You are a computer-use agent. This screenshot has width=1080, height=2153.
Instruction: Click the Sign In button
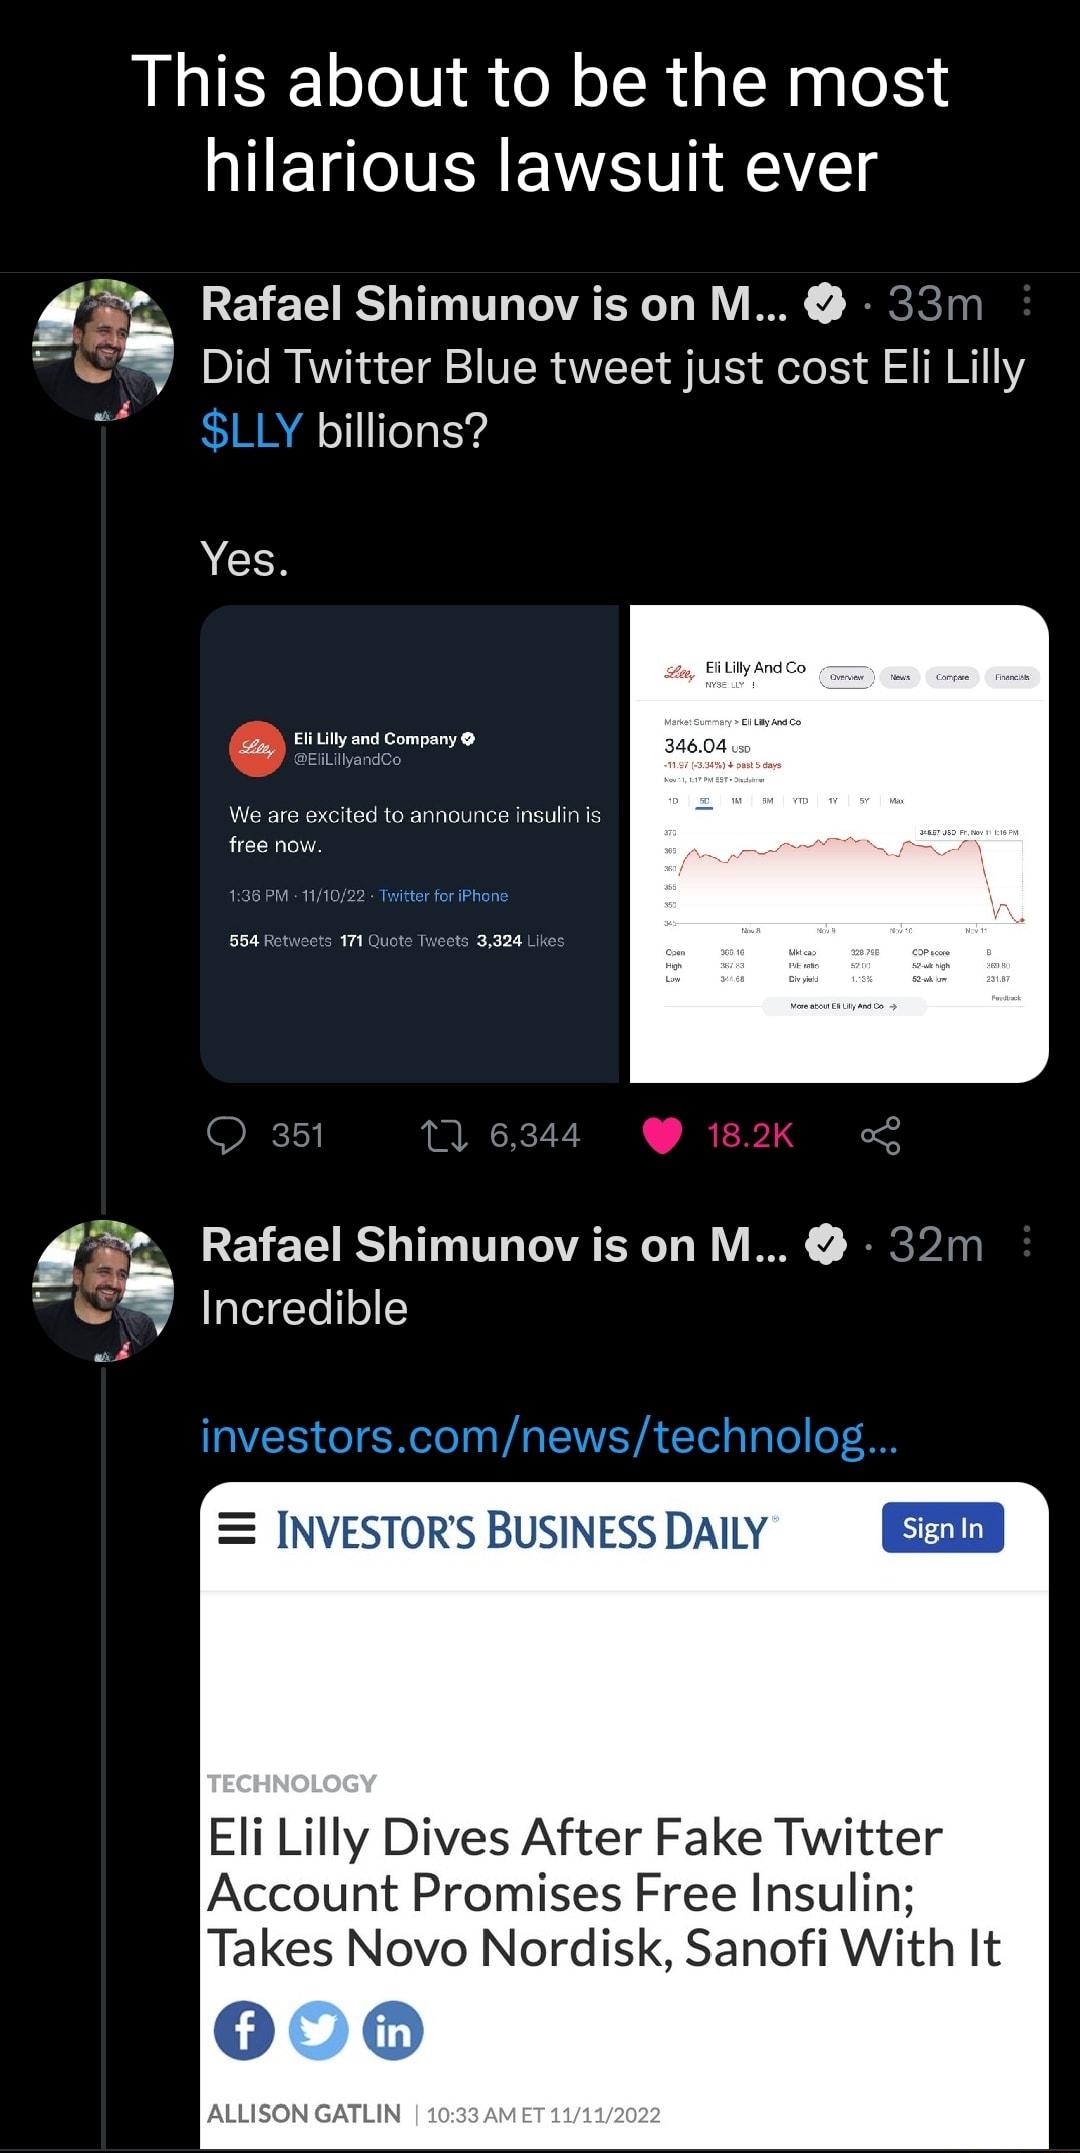942,1528
